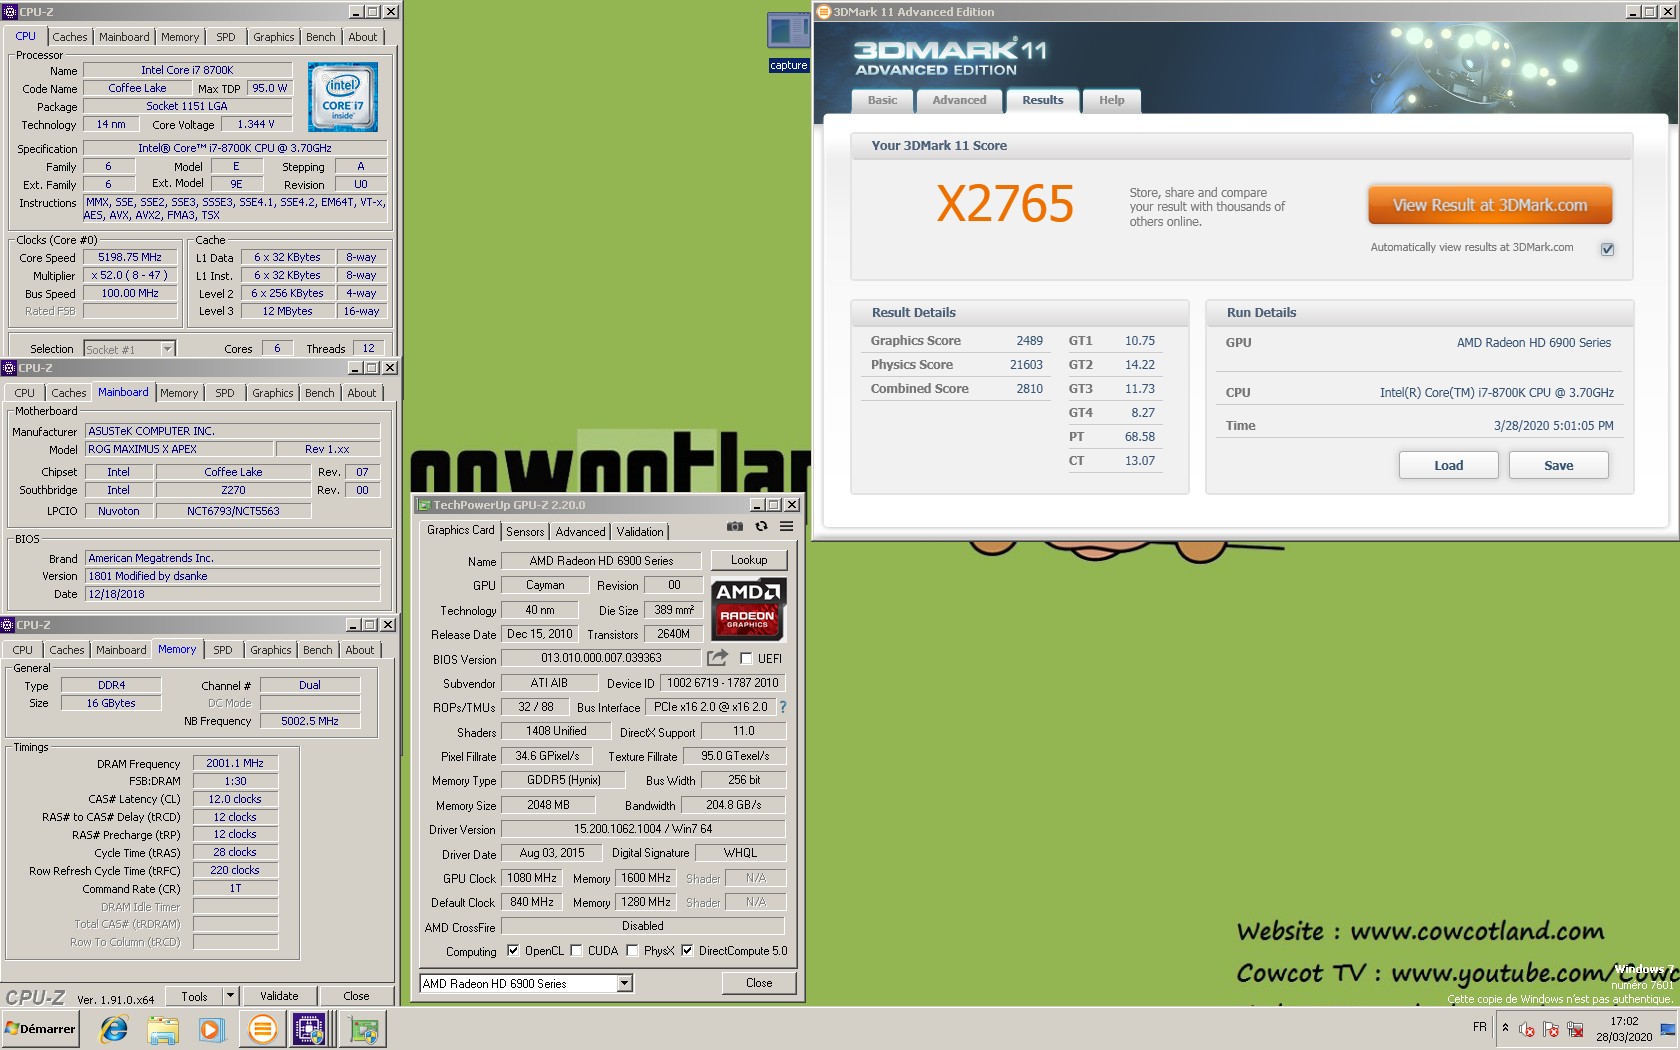Screen dimensions: 1680x1050
Task: Click the GPU Clock 1080 MHz value in GPU-Z
Action: 532,878
